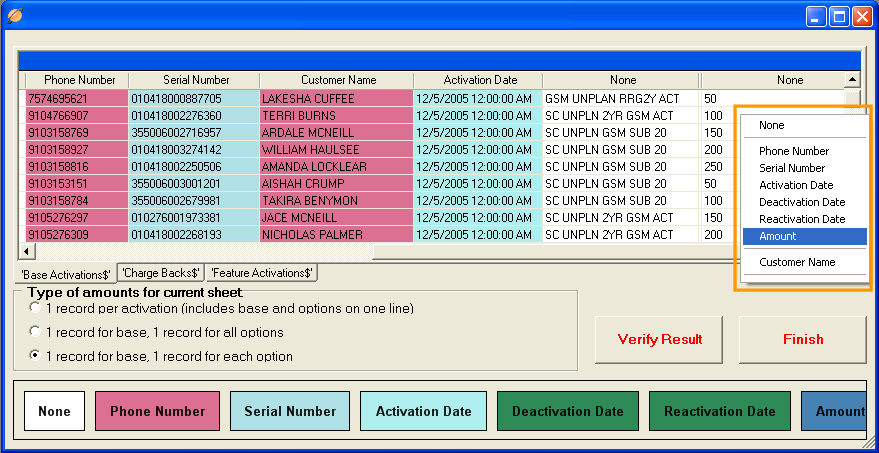
Task: Select serial number cell 355006002716957
Action: [194, 132]
